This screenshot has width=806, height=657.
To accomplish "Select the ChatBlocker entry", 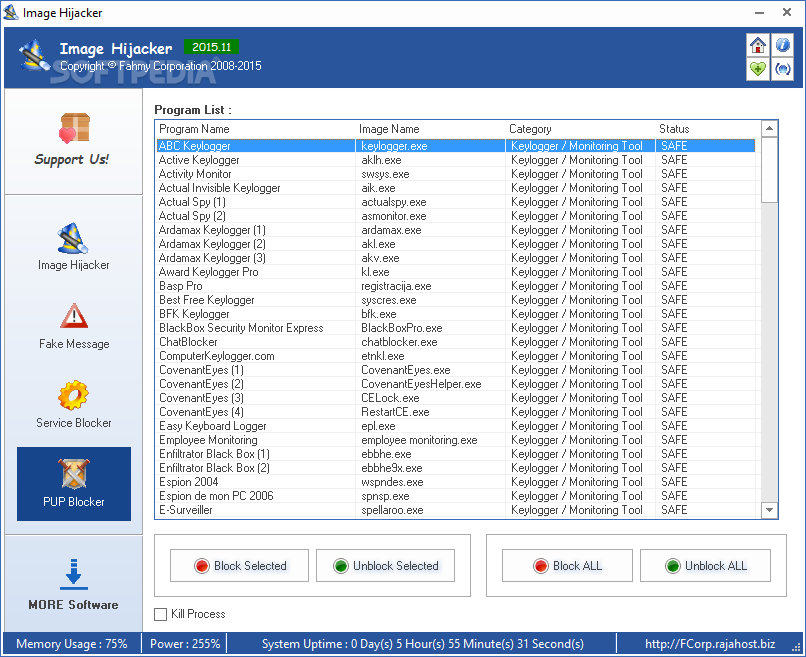I will [x=456, y=342].
